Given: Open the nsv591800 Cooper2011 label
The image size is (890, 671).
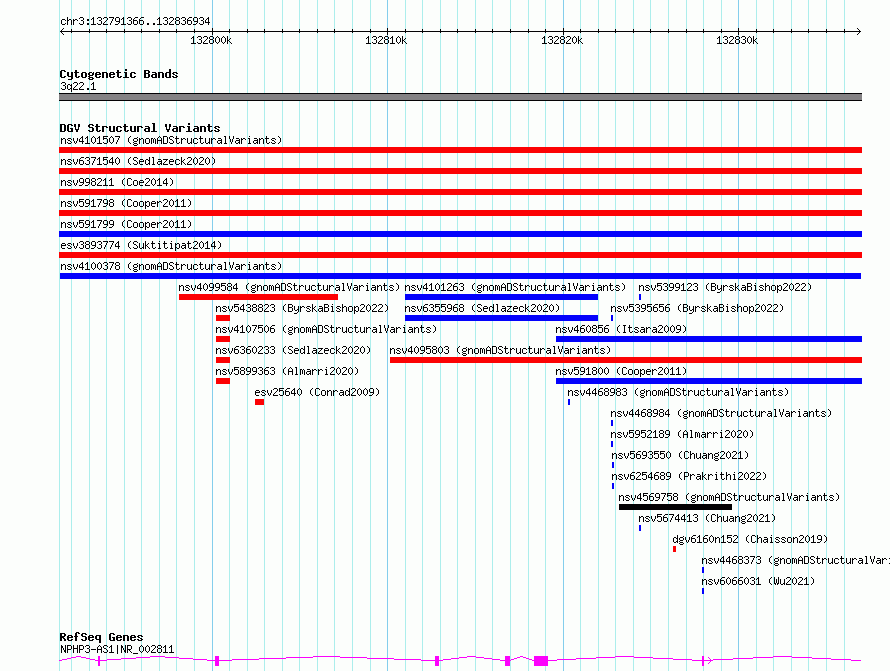Looking at the screenshot, I should [621, 371].
